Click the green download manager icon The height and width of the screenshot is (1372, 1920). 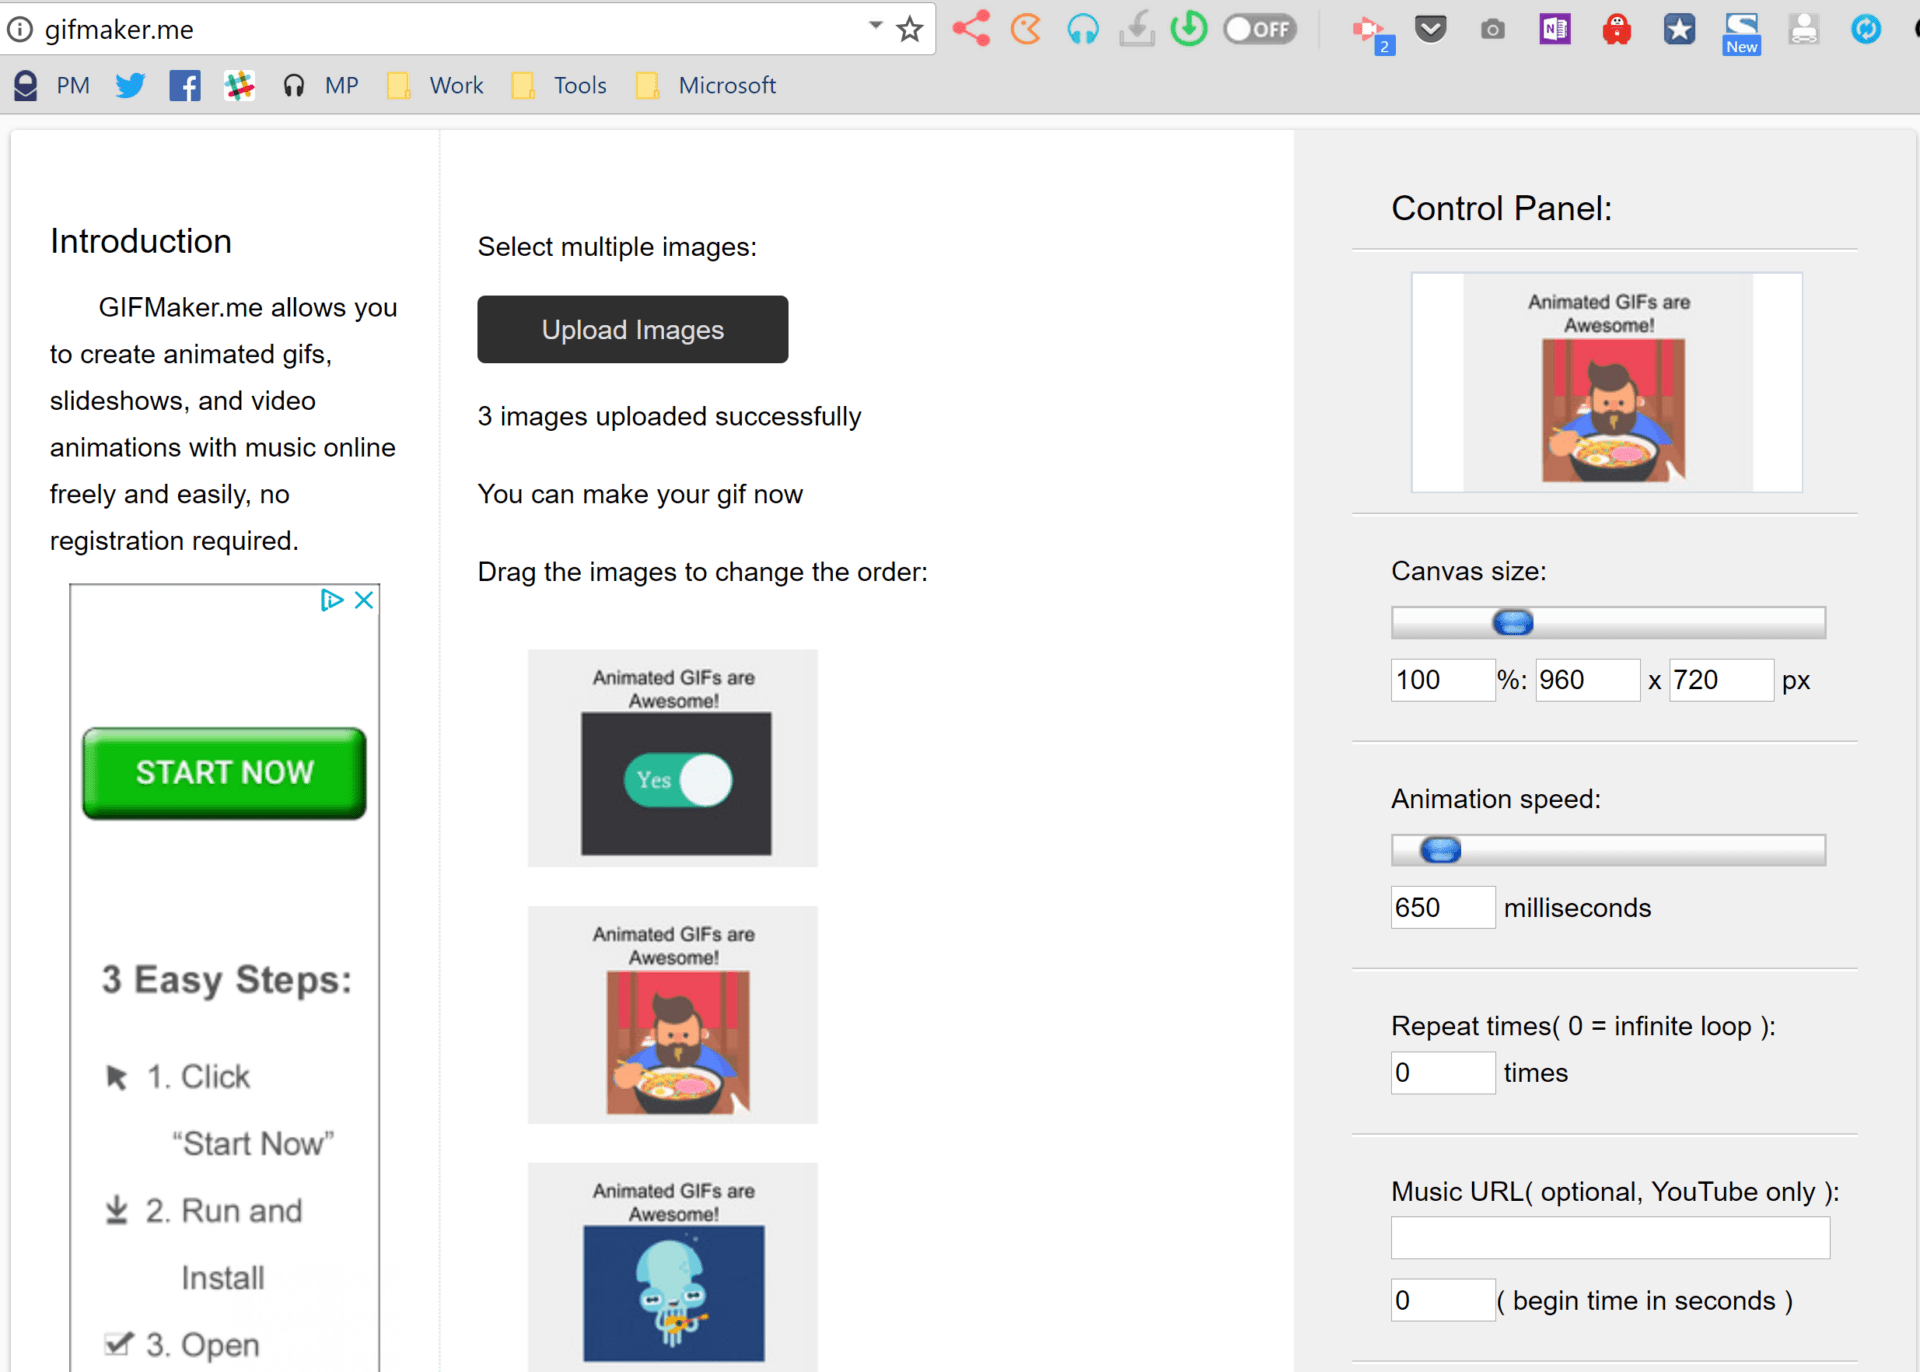click(x=1188, y=29)
